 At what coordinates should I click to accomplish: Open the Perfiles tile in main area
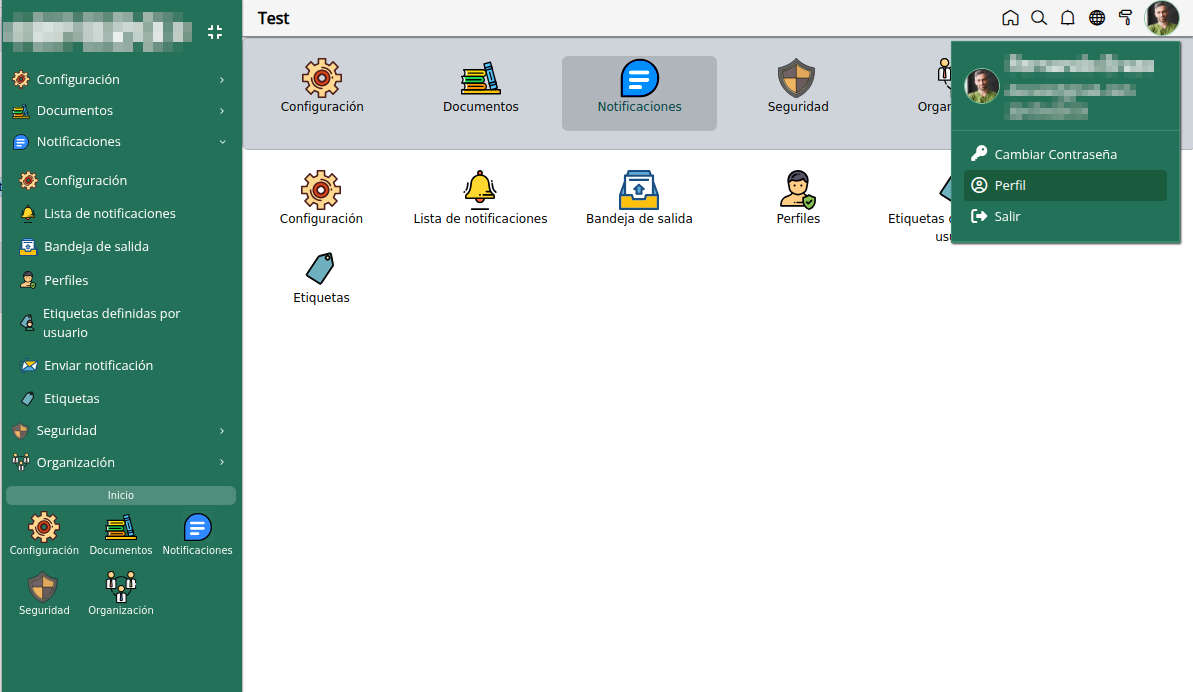pyautogui.click(x=797, y=198)
